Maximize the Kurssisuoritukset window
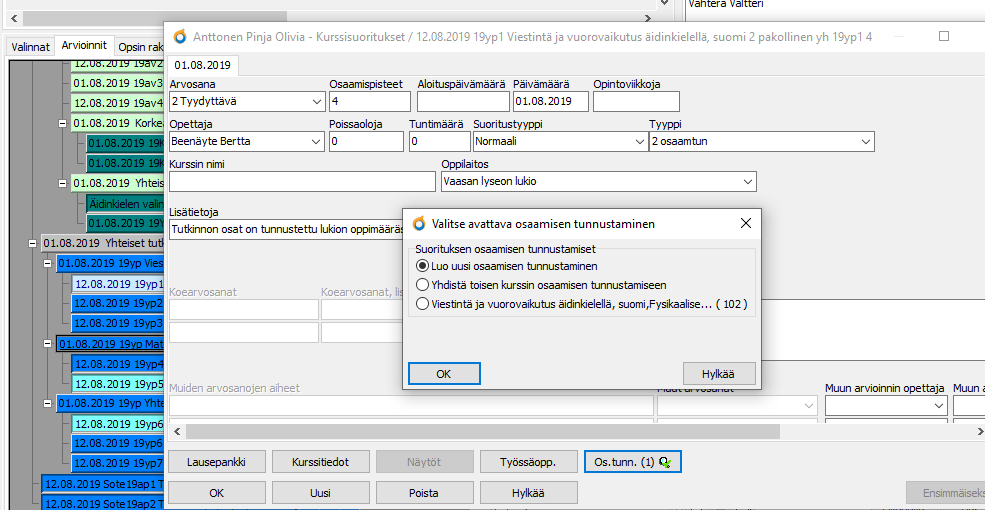This screenshot has height=510, width=985. 944,36
